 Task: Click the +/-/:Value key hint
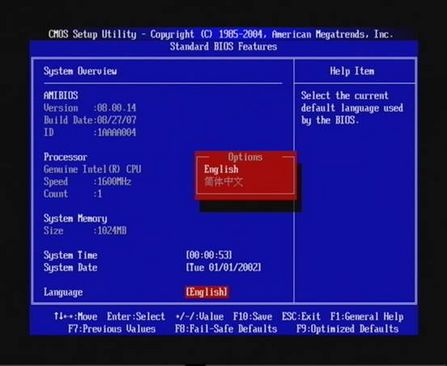[x=200, y=317]
